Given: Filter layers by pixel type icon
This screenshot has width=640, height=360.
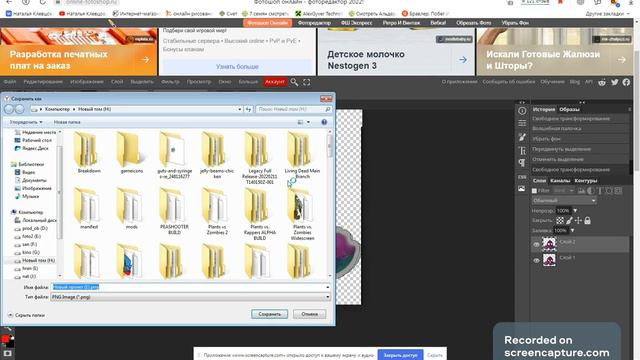Looking at the screenshot, I should click(x=581, y=191).
